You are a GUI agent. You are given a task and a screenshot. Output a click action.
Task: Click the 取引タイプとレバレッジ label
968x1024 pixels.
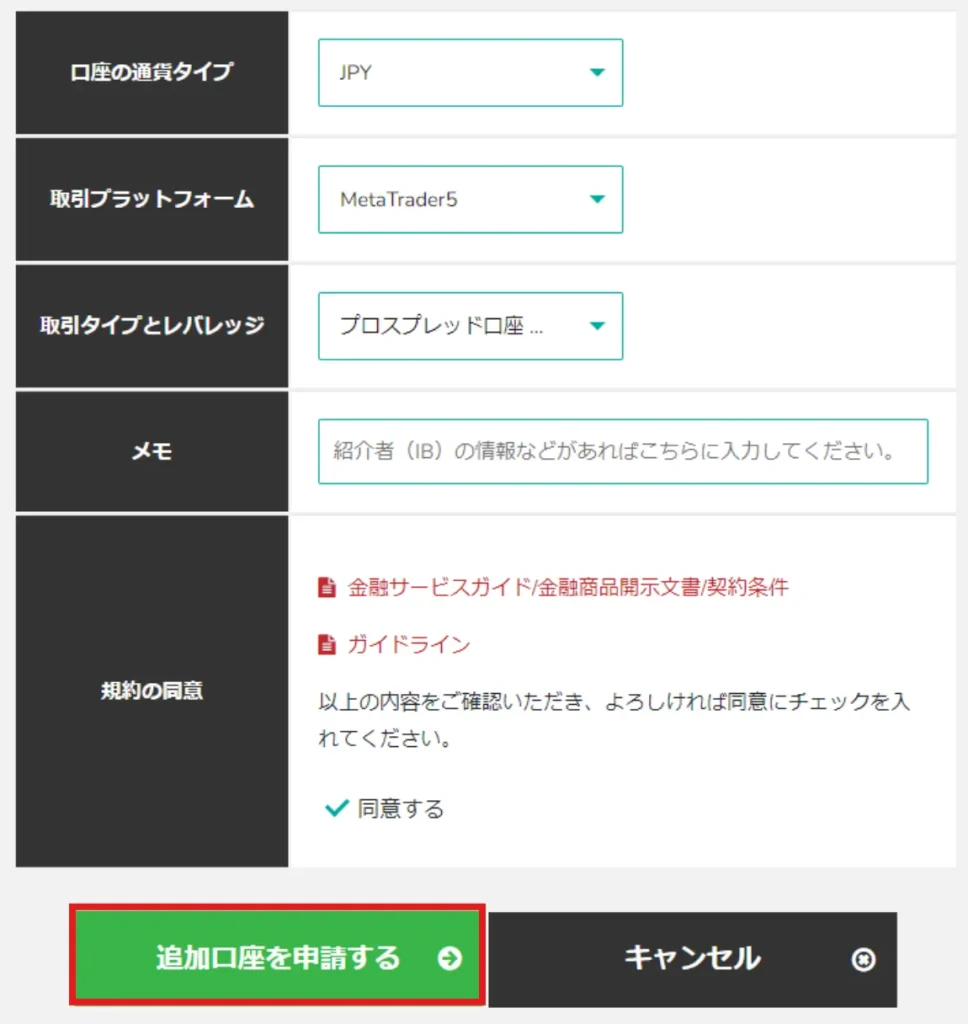click(152, 326)
